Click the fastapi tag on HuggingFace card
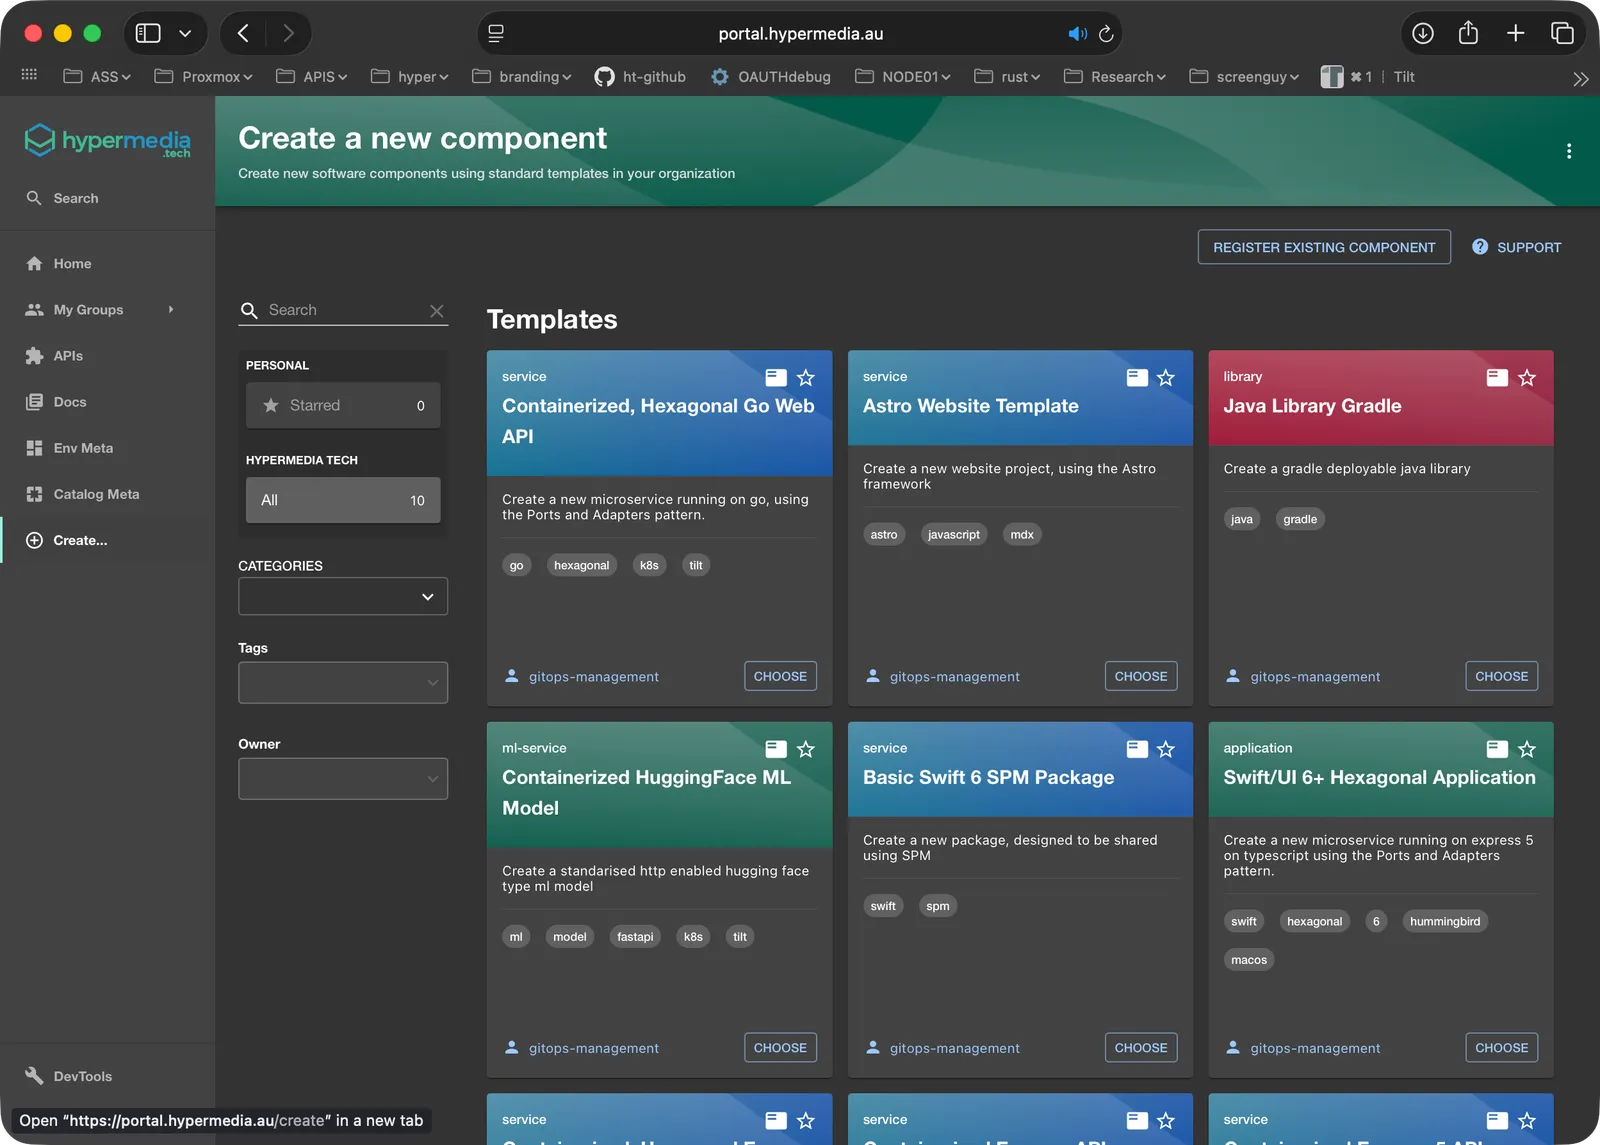 [635, 937]
